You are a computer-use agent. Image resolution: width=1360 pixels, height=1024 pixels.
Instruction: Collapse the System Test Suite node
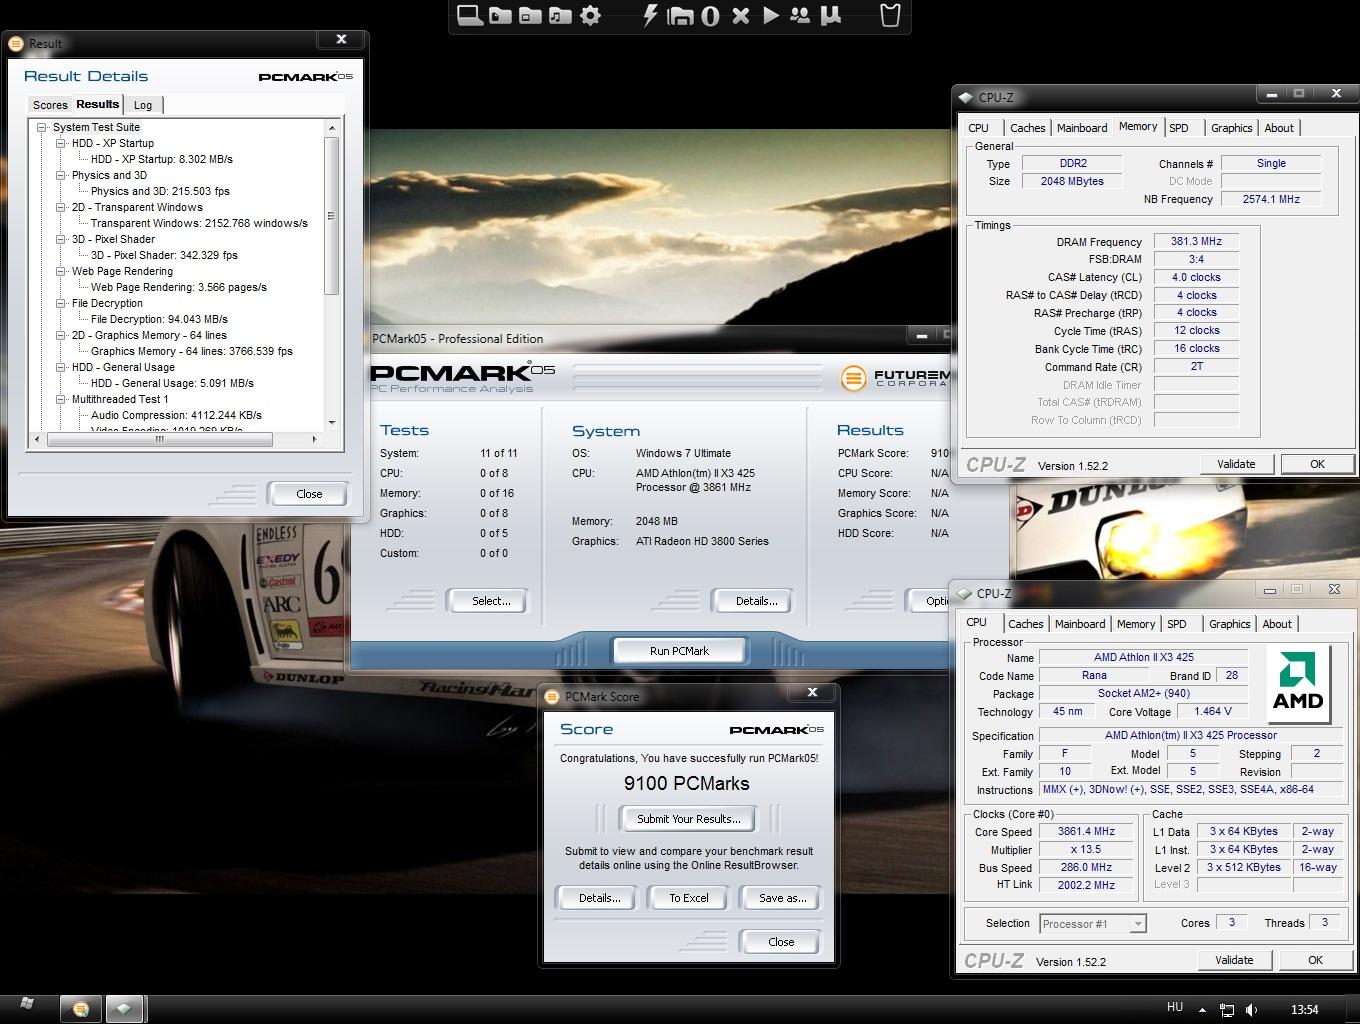click(42, 127)
